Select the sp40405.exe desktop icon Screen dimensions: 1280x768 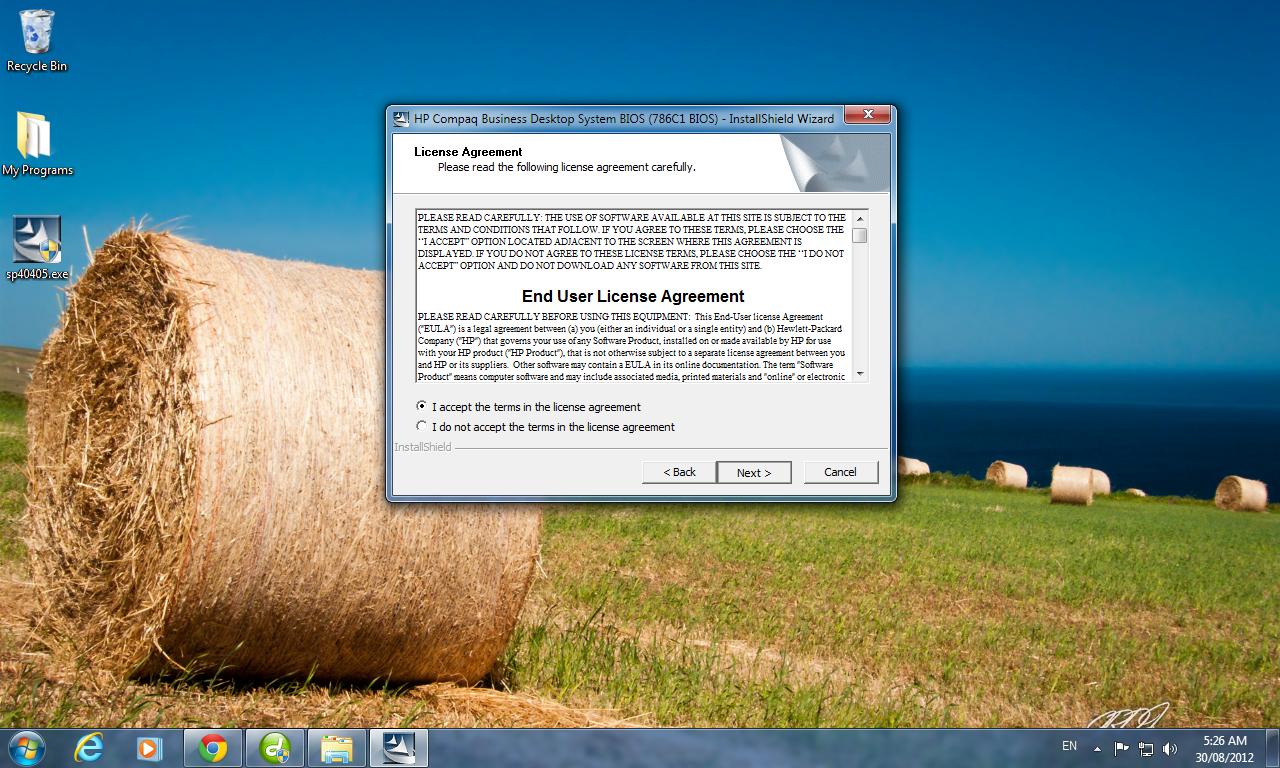coord(37,248)
